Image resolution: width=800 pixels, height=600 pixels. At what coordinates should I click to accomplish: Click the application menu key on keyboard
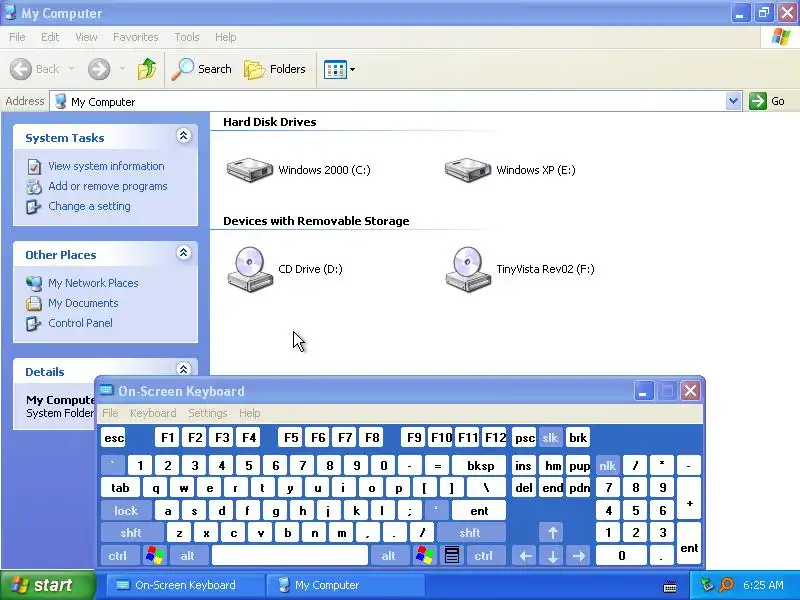452,556
